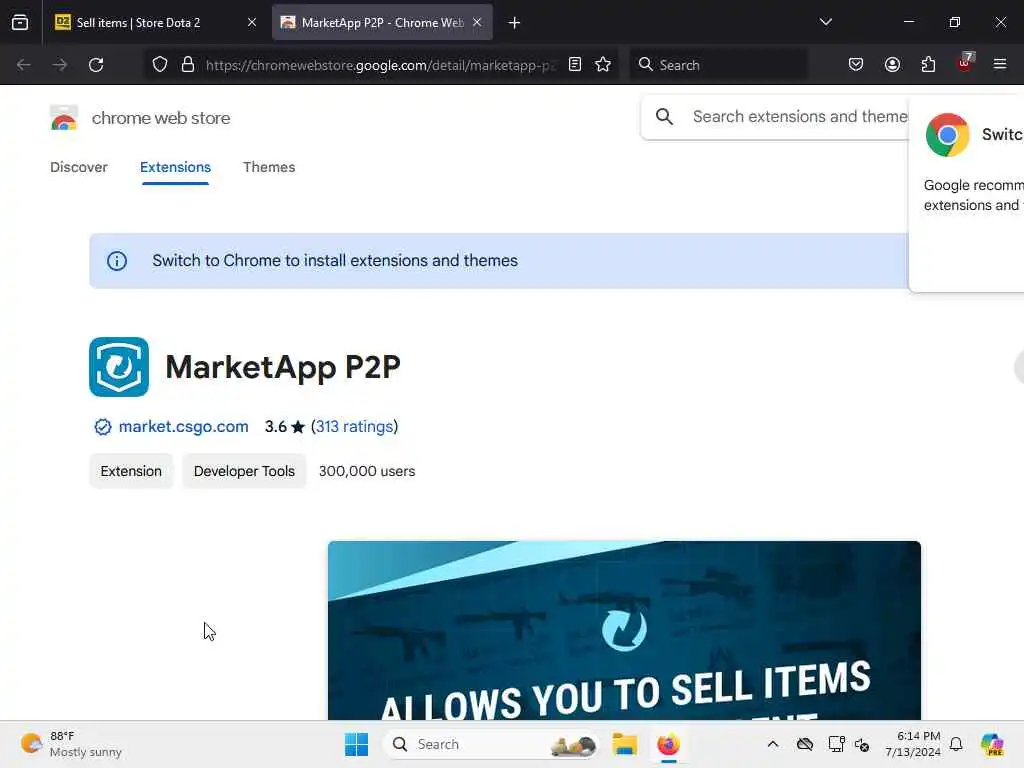Open the notifications bell icon
This screenshot has width=1024, height=768.
[956, 744]
